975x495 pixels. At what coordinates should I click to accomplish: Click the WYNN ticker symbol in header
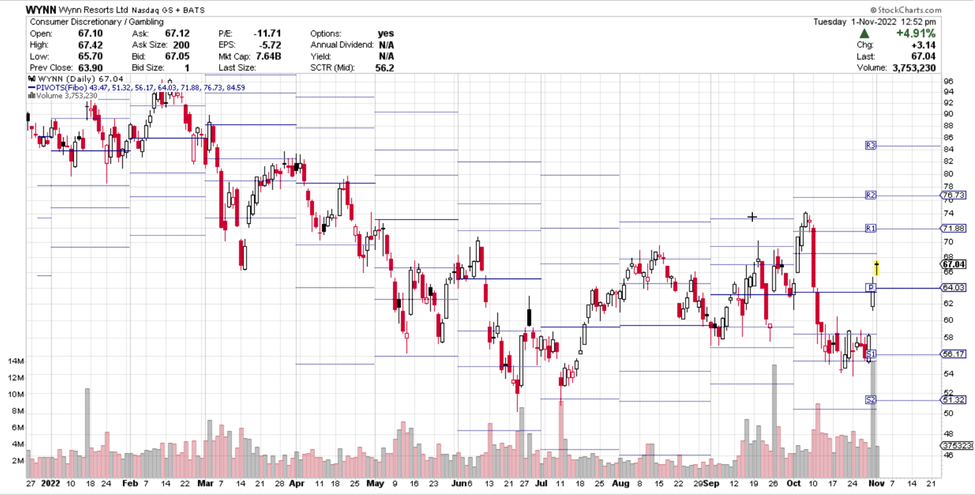click(39, 11)
